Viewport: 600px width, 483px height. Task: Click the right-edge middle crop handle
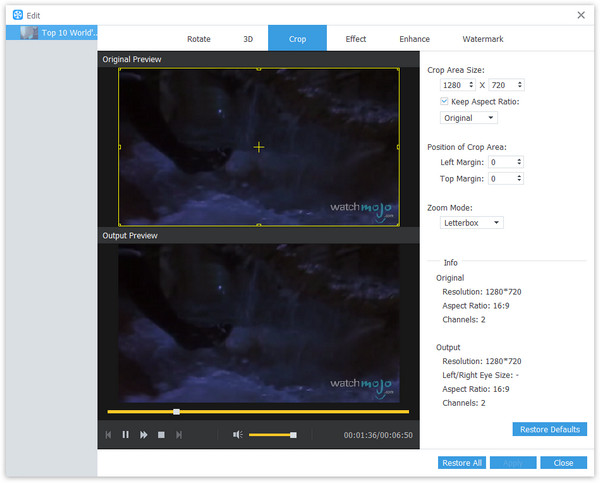pos(398,147)
